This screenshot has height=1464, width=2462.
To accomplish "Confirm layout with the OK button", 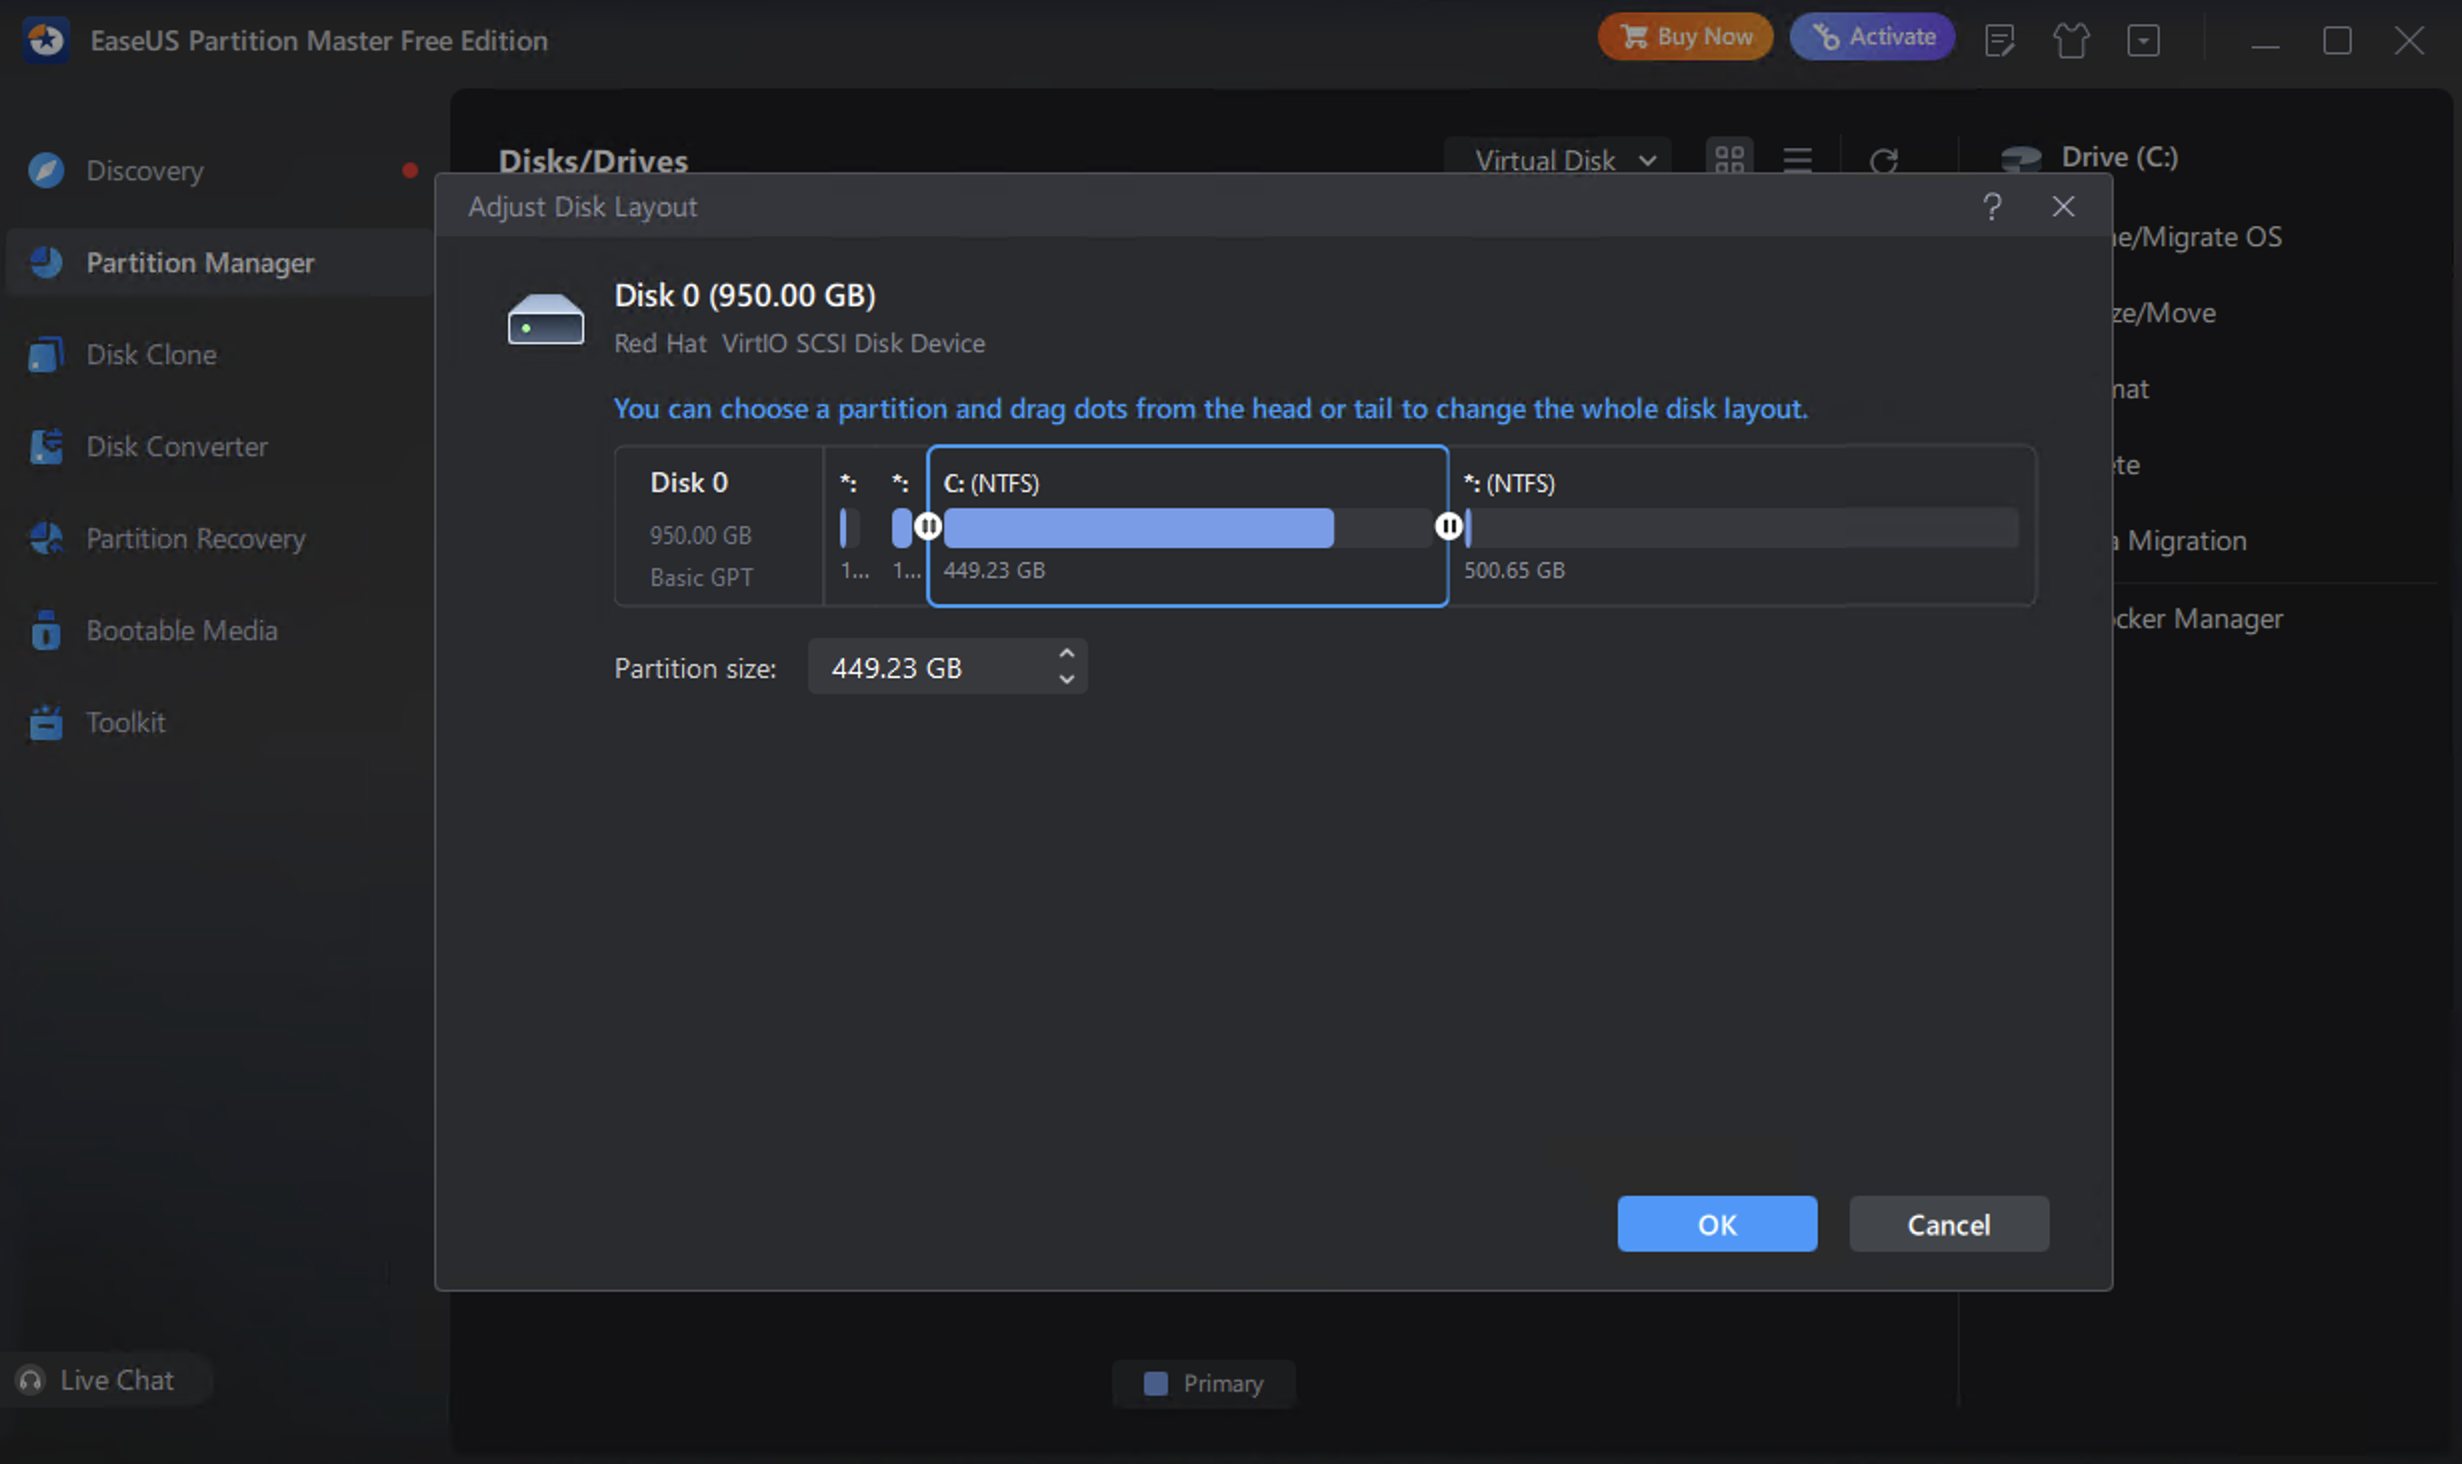I will tap(1717, 1224).
